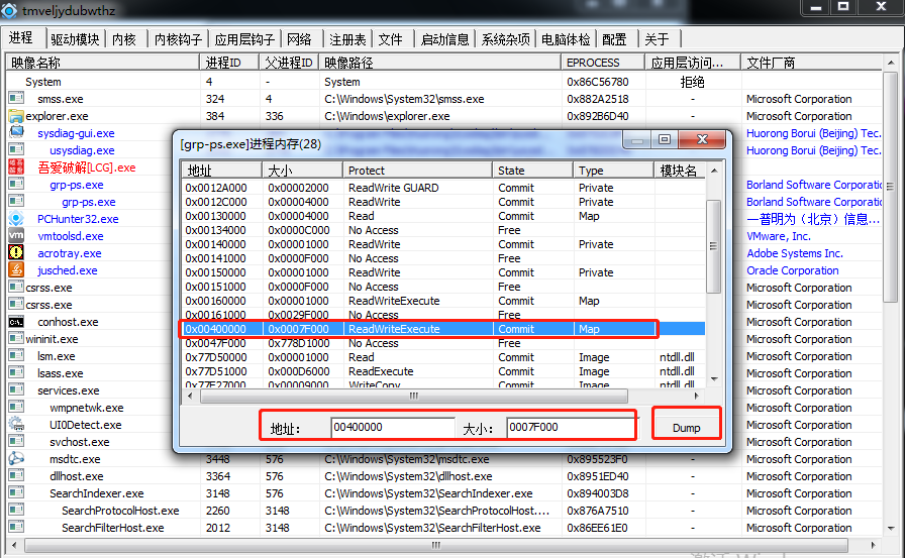Switch to the 内核 tab
Viewport: 905px width, 558px height.
pos(124,39)
